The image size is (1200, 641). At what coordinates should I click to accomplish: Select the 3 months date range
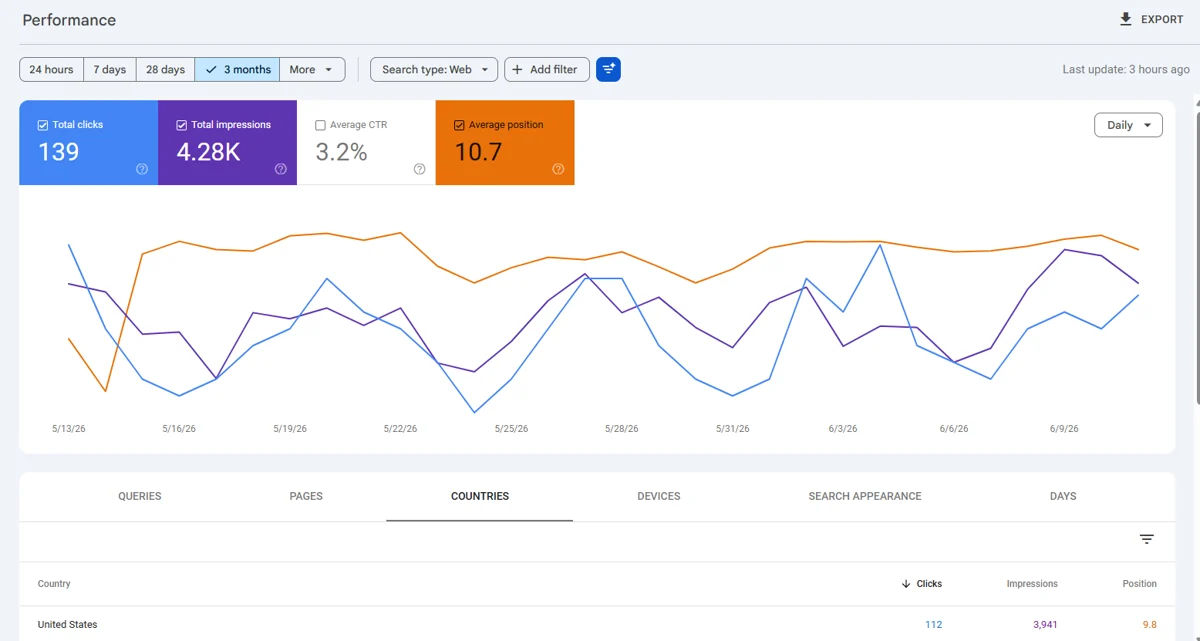(x=237, y=69)
